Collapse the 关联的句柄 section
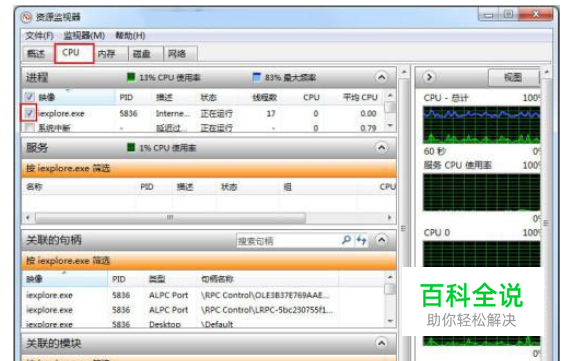The height and width of the screenshot is (361, 569). (x=381, y=240)
